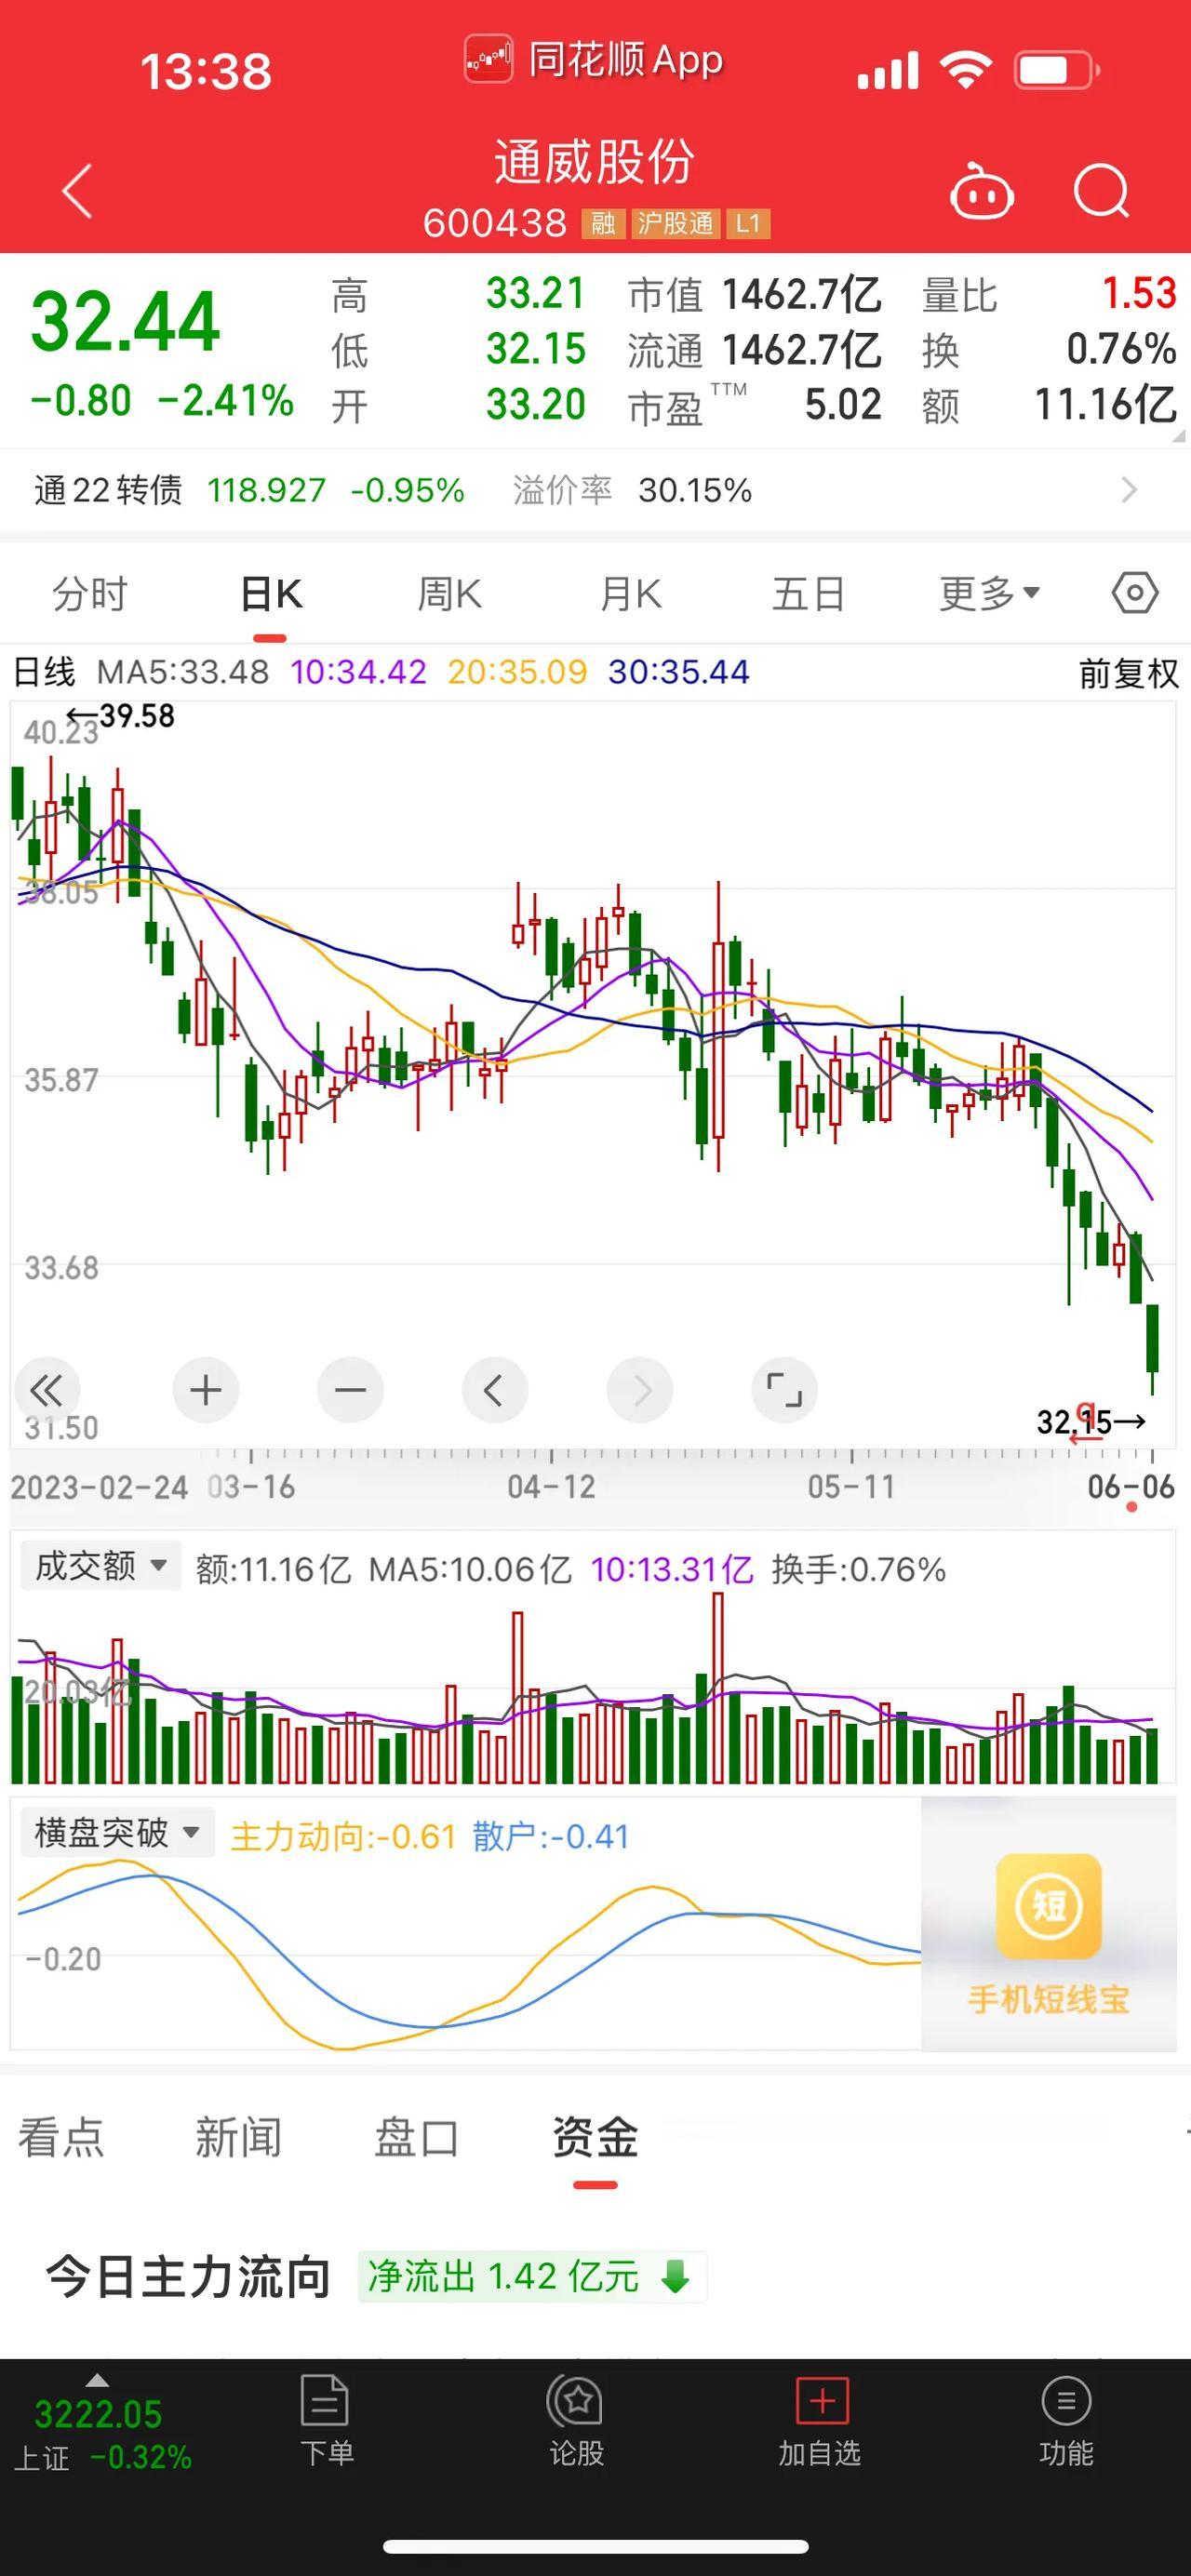Viewport: 1191px width, 2576px height.
Task: Tap the 05-11 date on chart axis
Action: 851,1487
